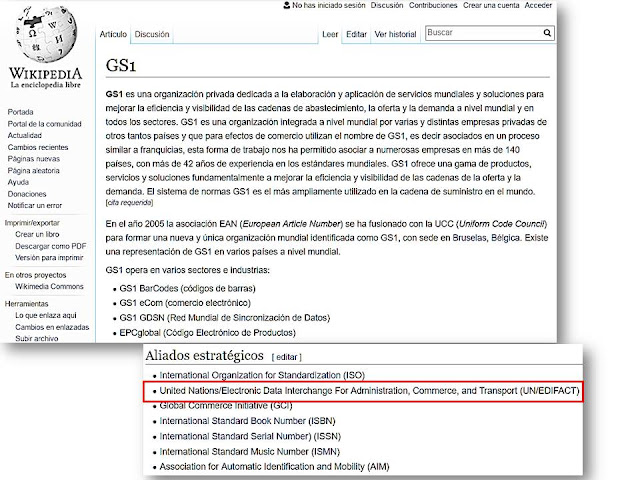Click the Wikipedia wordmark text

pyautogui.click(x=45, y=73)
